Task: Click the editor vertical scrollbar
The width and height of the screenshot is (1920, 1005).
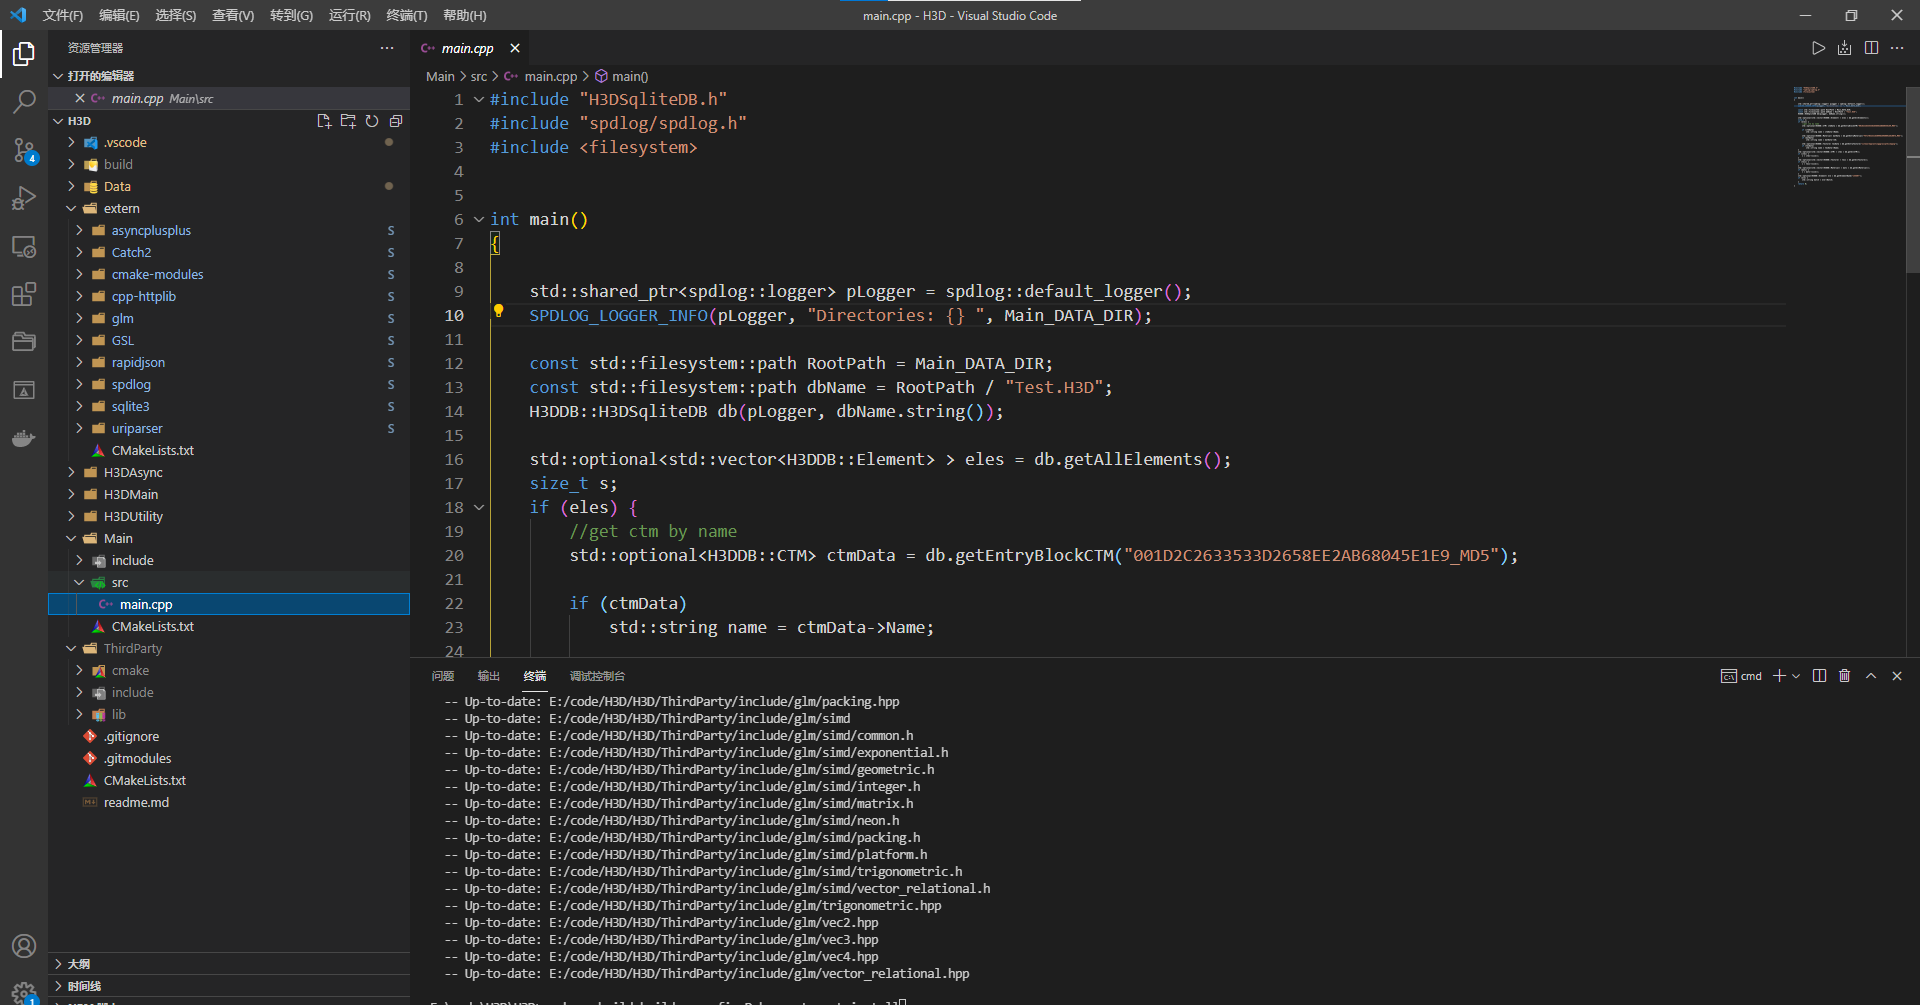Action: 1913,180
